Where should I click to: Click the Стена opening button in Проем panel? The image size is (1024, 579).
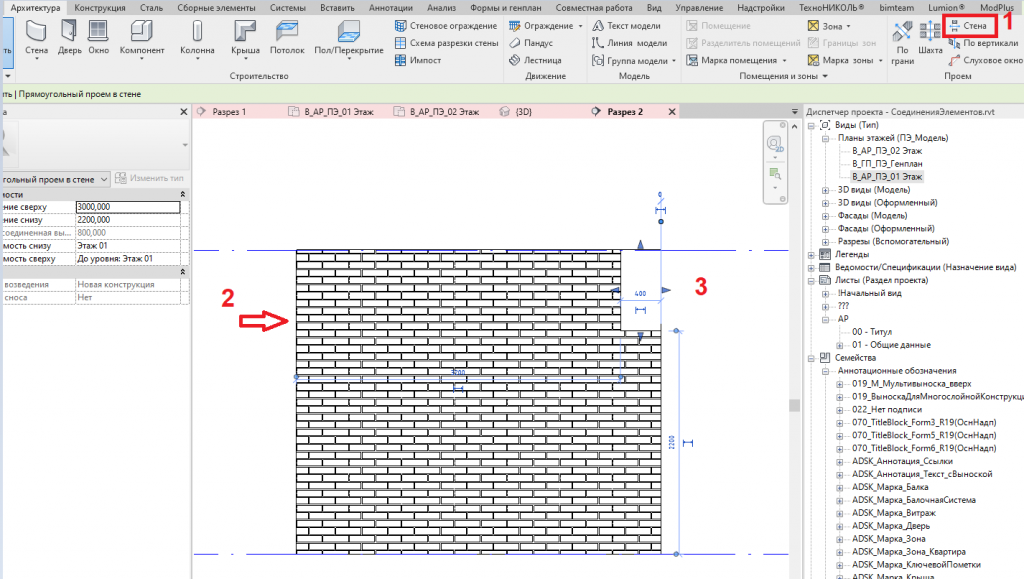968,26
